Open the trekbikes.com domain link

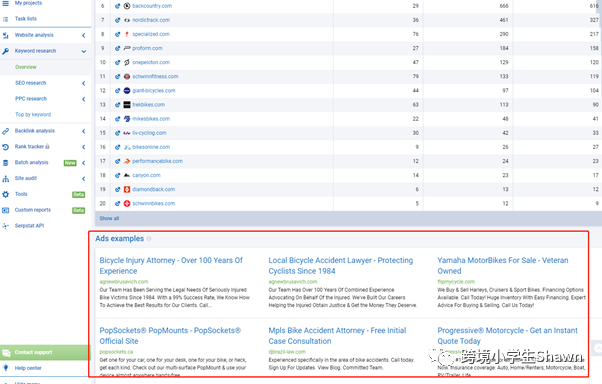pos(149,105)
